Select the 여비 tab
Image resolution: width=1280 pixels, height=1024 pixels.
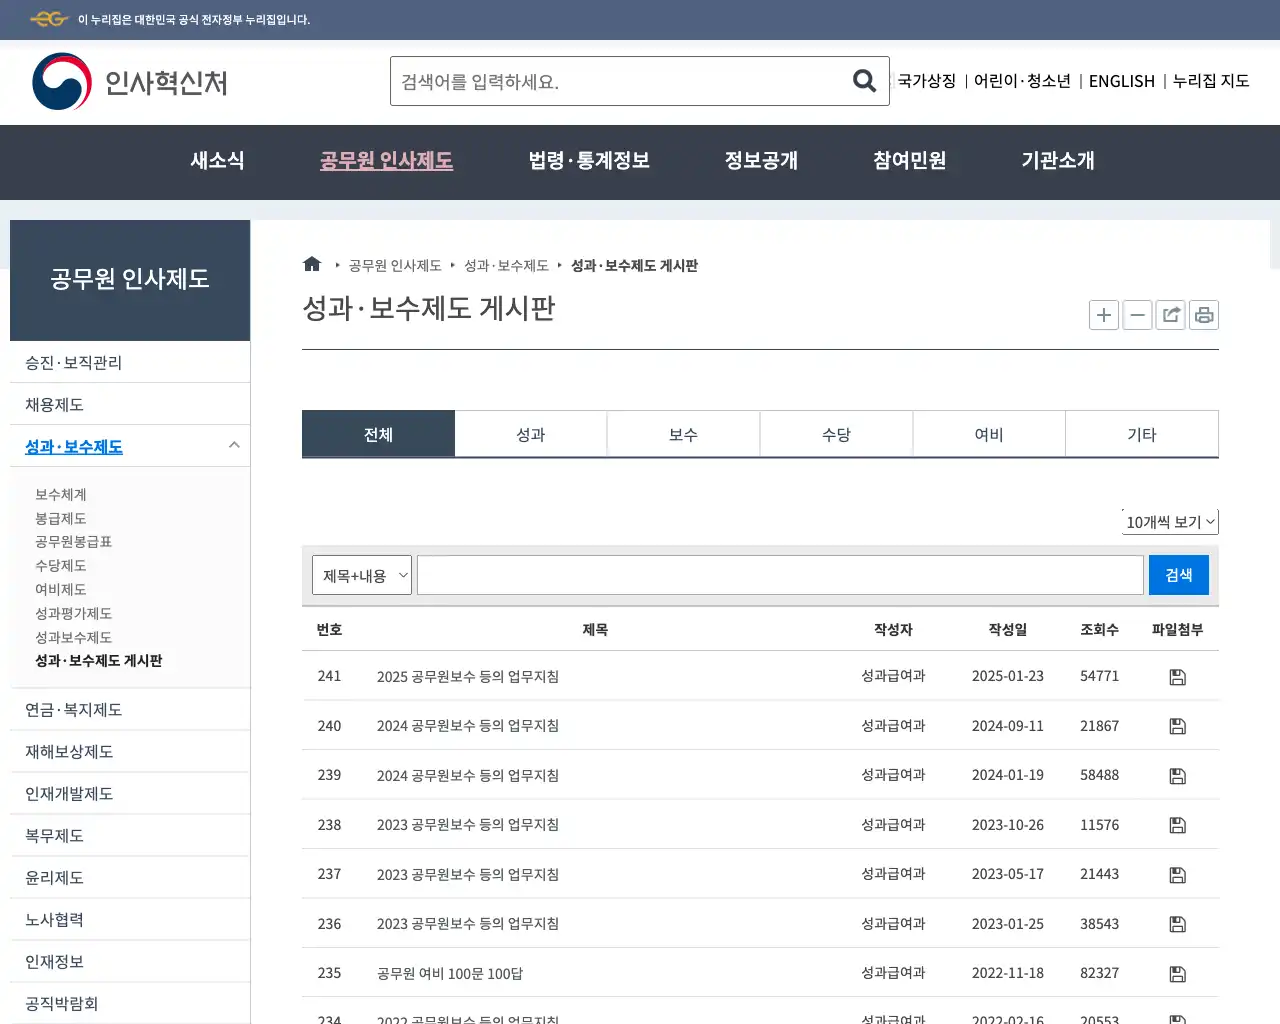tap(989, 434)
